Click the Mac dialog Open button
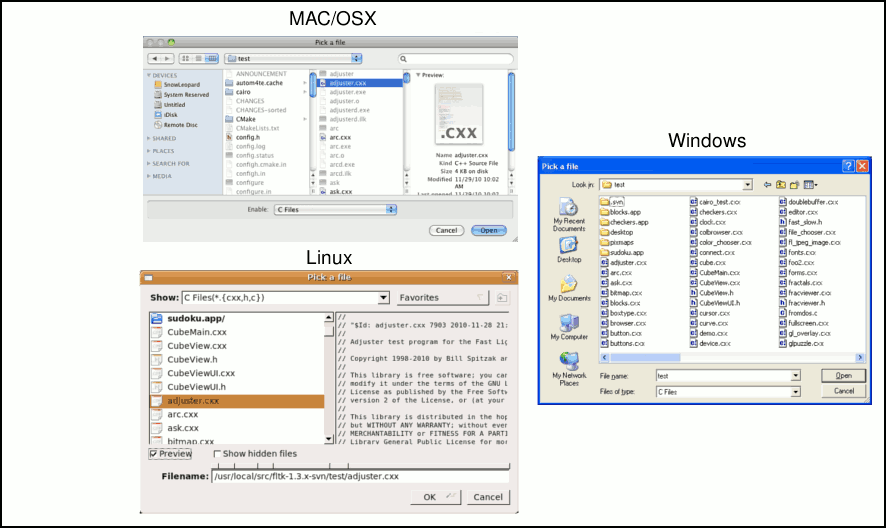This screenshot has height=528, width=886. pos(488,230)
